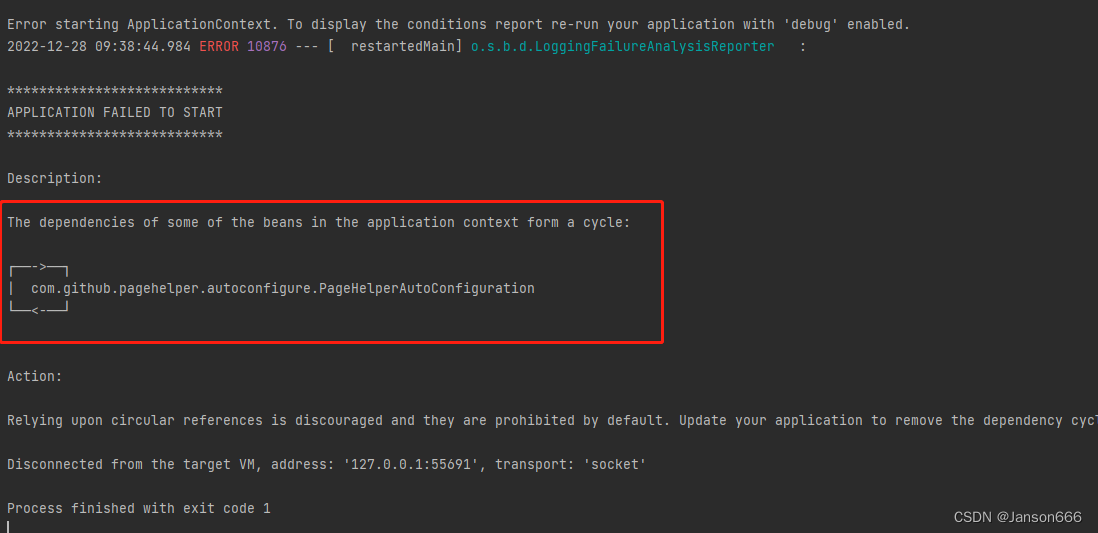
Task: Click the red ERROR log level
Action: [x=220, y=47]
